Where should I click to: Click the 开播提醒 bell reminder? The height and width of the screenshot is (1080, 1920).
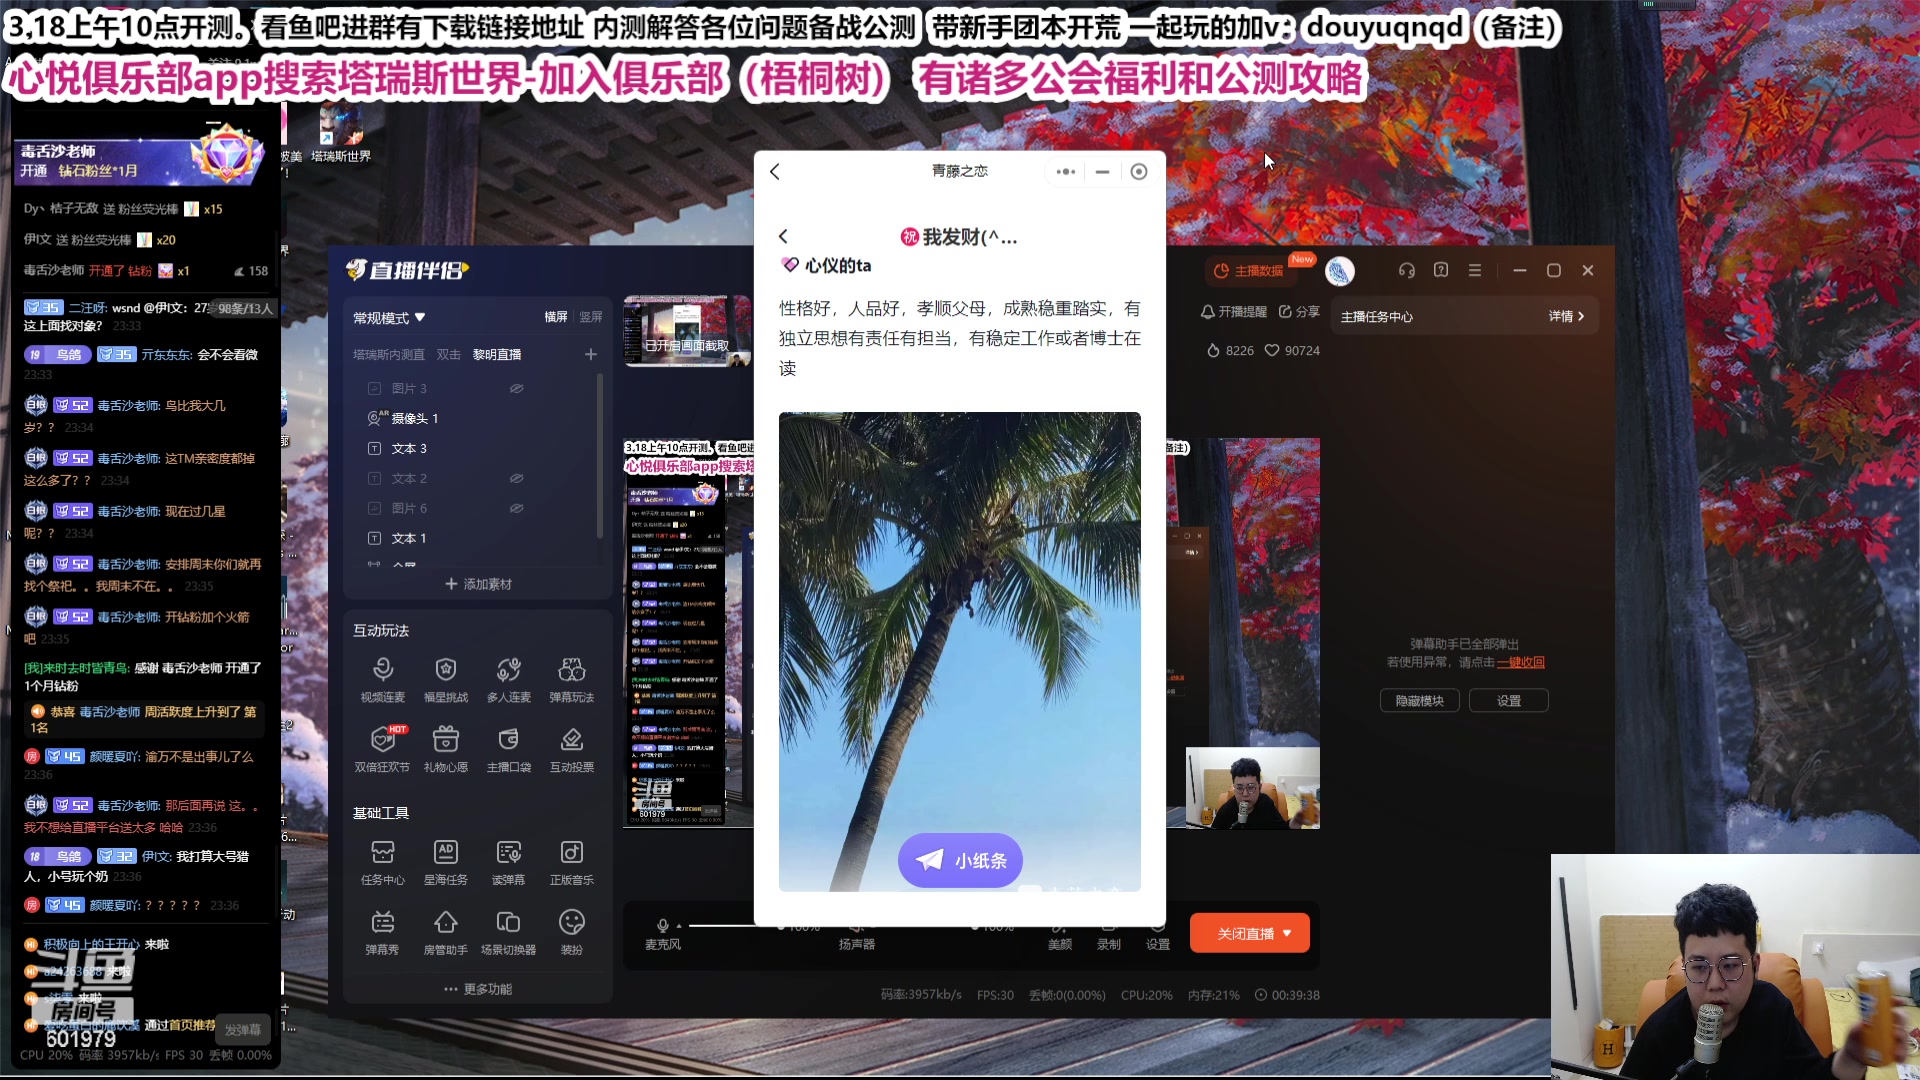click(x=1233, y=312)
